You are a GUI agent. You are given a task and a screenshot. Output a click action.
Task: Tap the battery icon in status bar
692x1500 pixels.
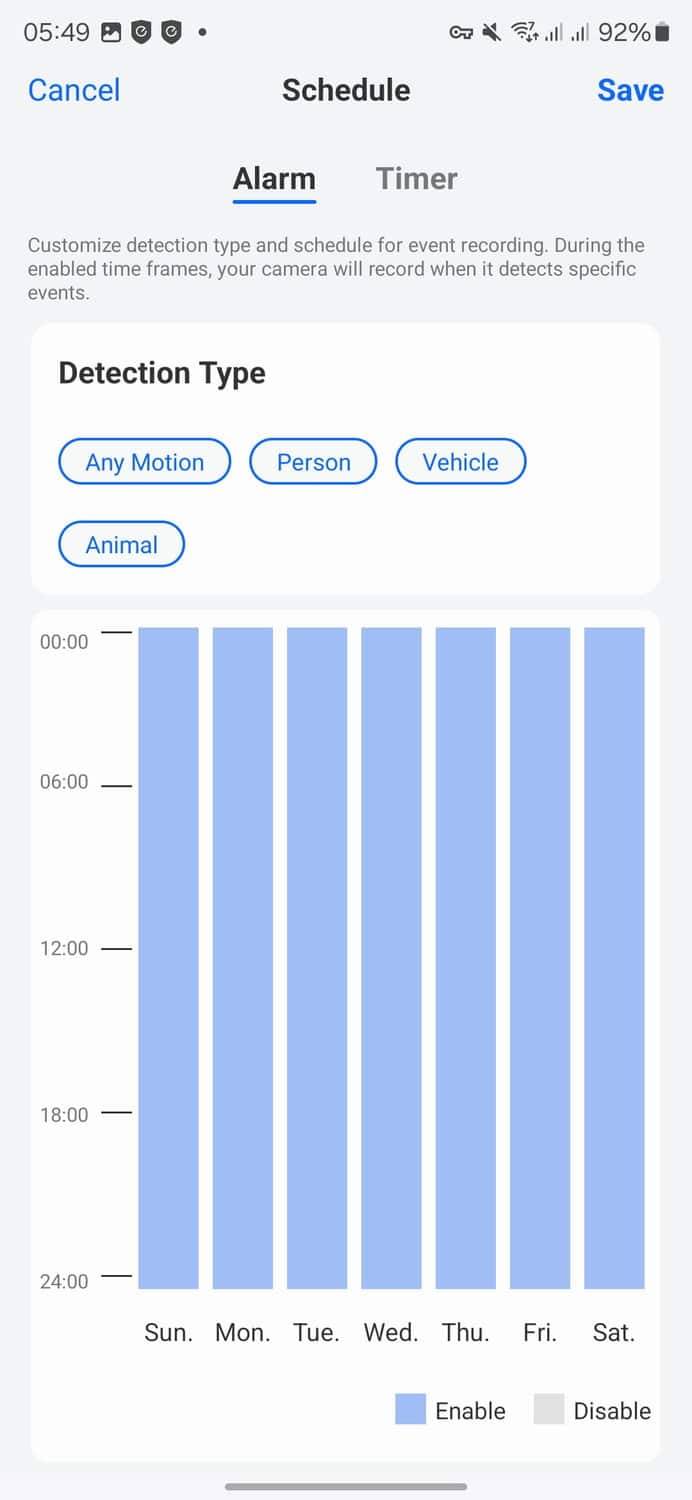point(662,33)
